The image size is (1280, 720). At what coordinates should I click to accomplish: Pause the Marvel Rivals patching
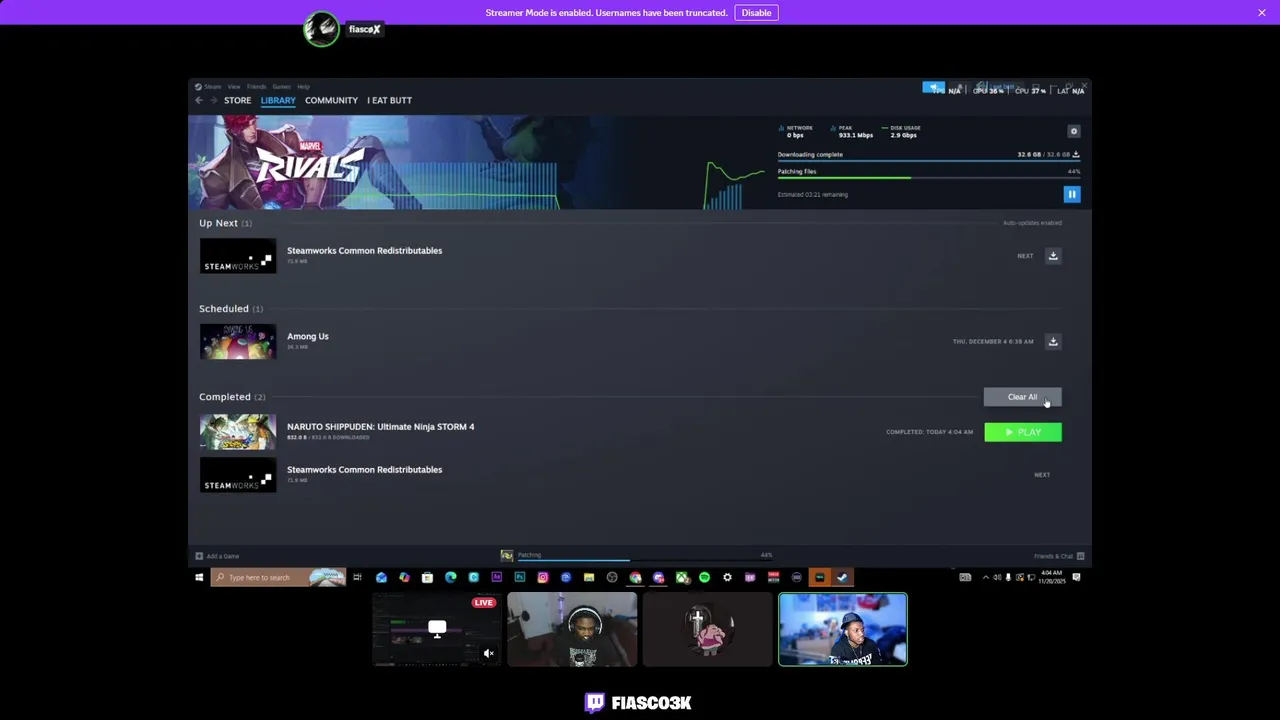click(x=1072, y=194)
